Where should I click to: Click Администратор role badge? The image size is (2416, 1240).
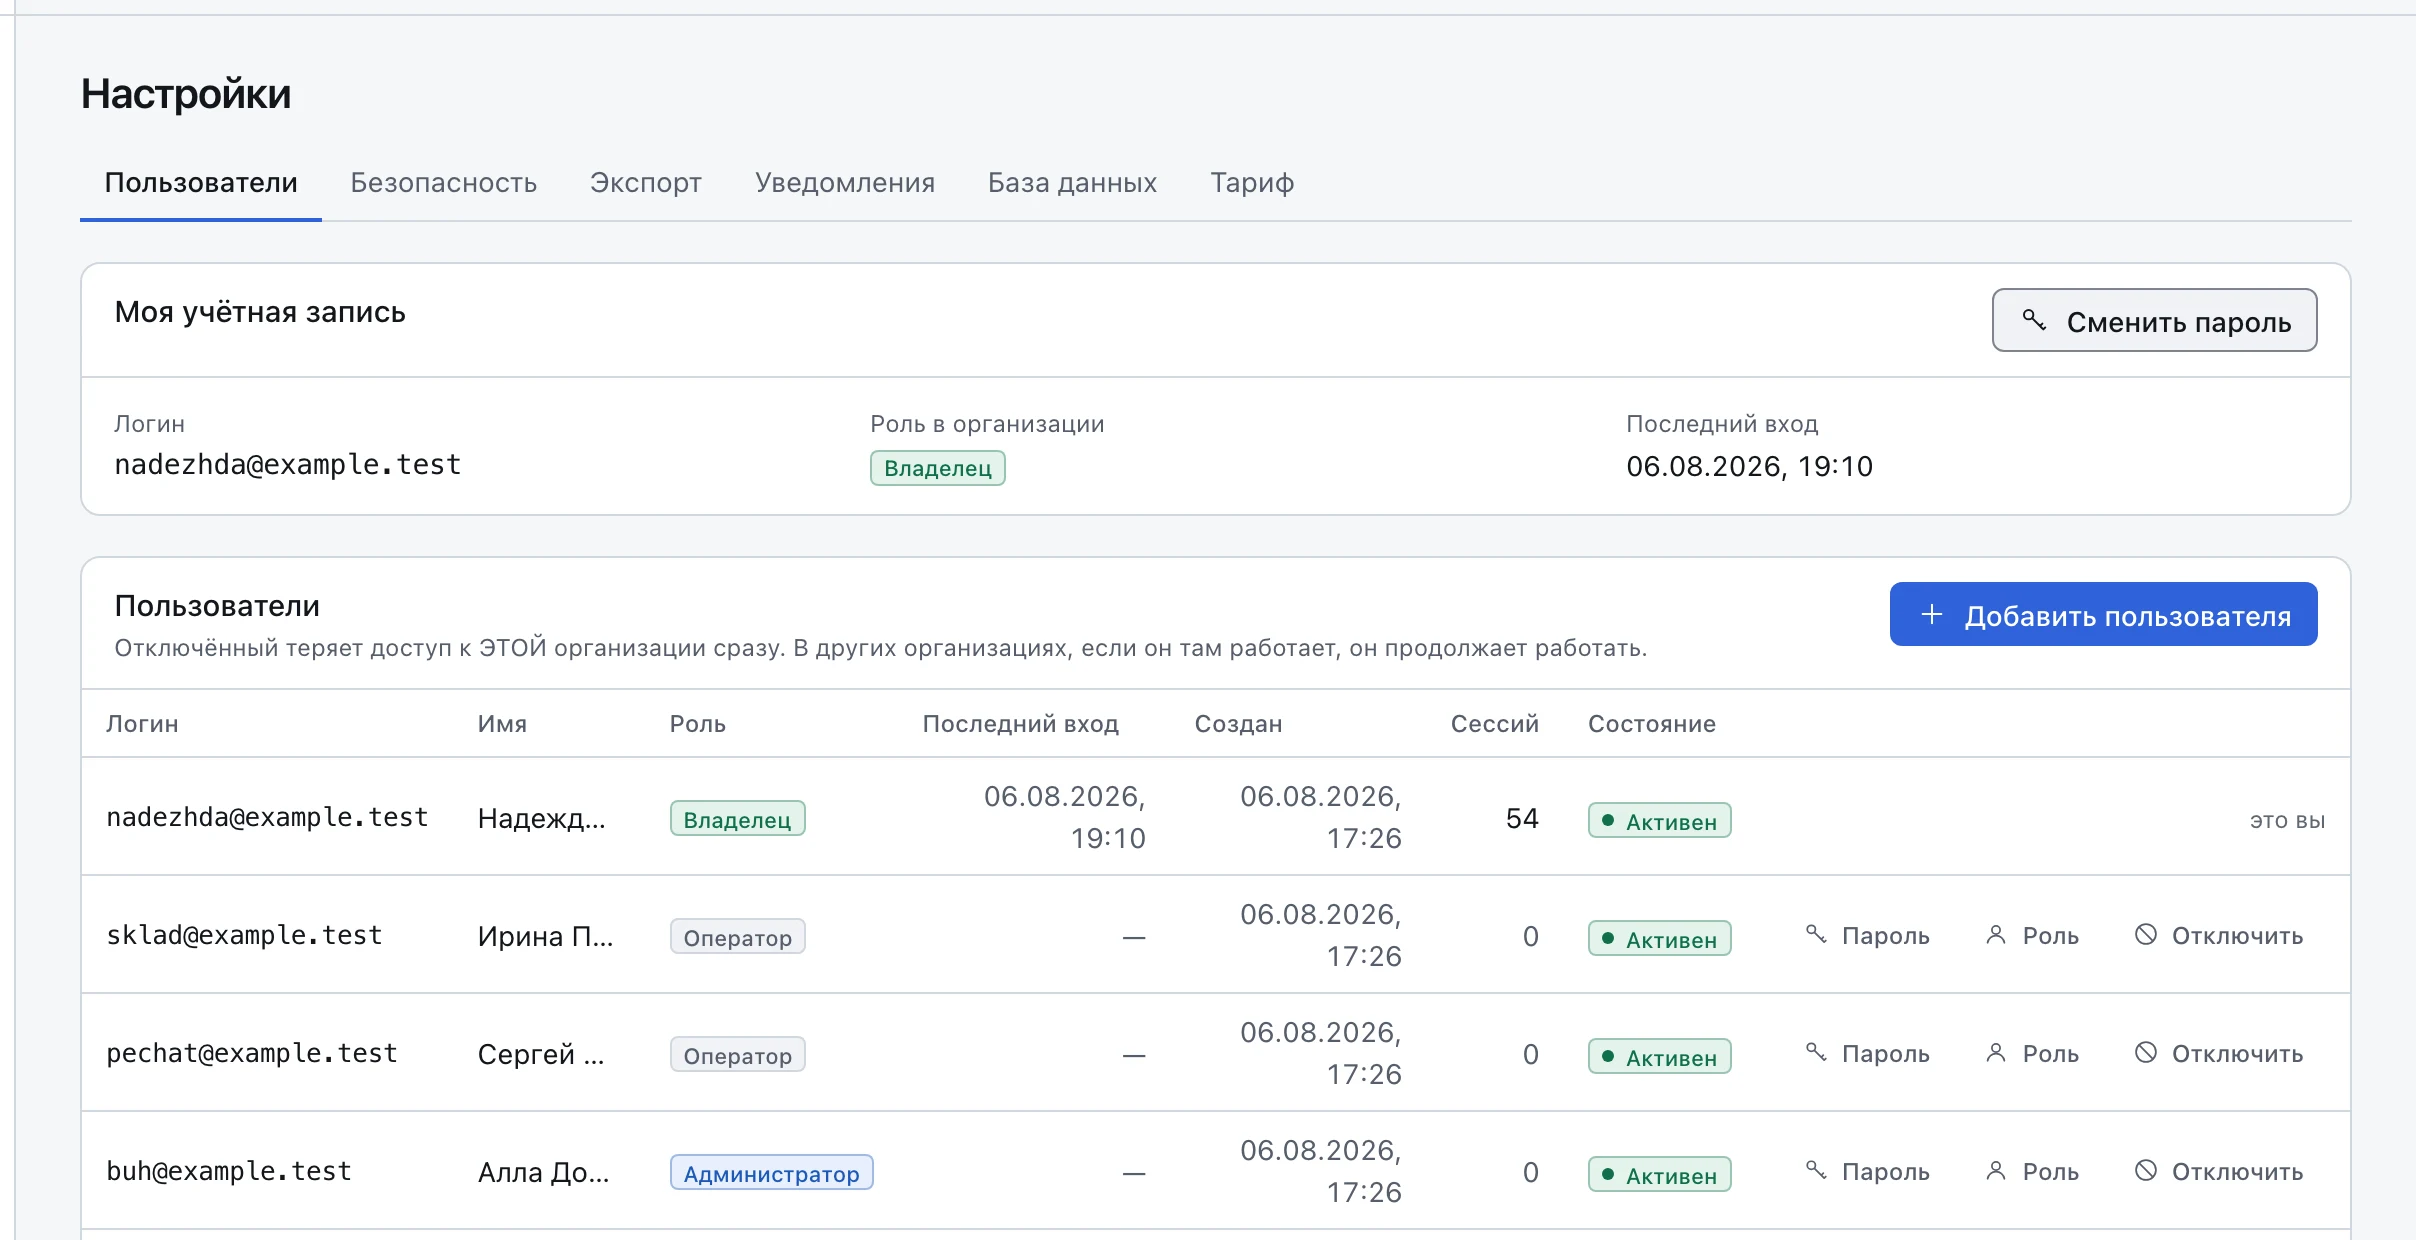coord(771,1172)
